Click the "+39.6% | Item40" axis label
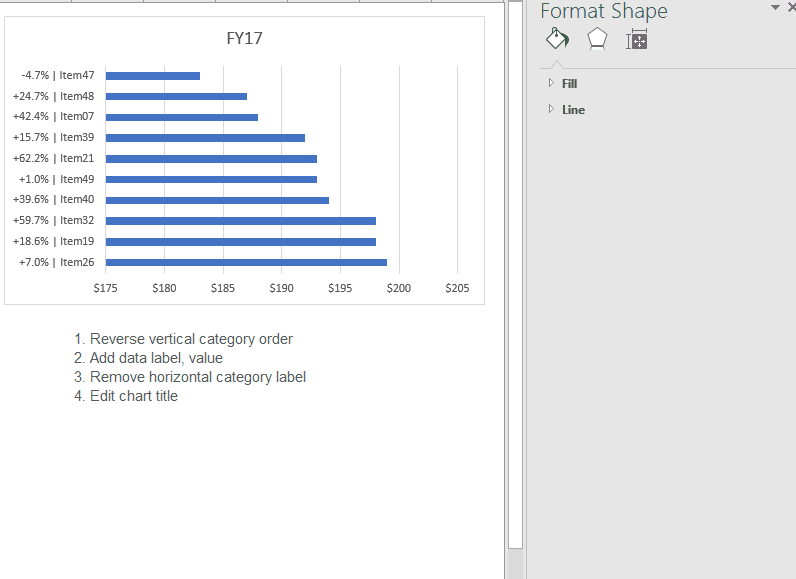The image size is (796, 579). coord(54,200)
